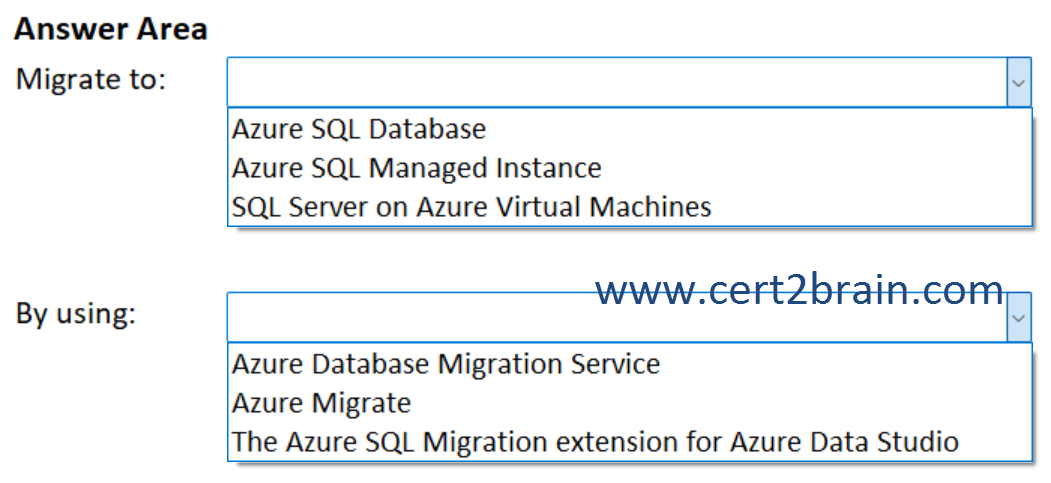Expand the Migrate to dropdown arrow
Viewport: 1051px width, 483px height.
1019,82
